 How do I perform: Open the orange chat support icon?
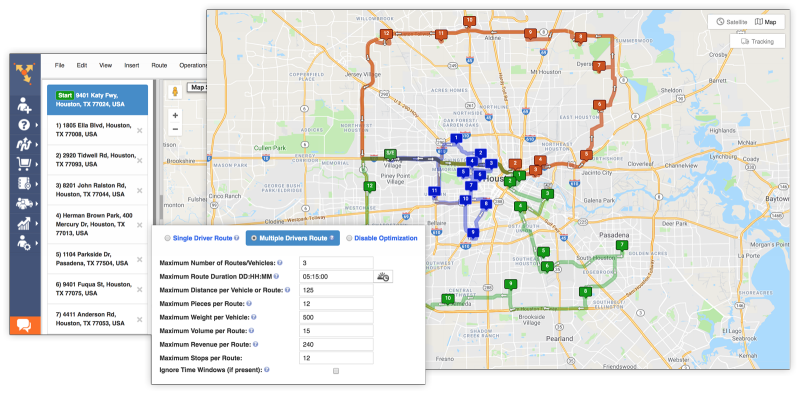tap(24, 325)
